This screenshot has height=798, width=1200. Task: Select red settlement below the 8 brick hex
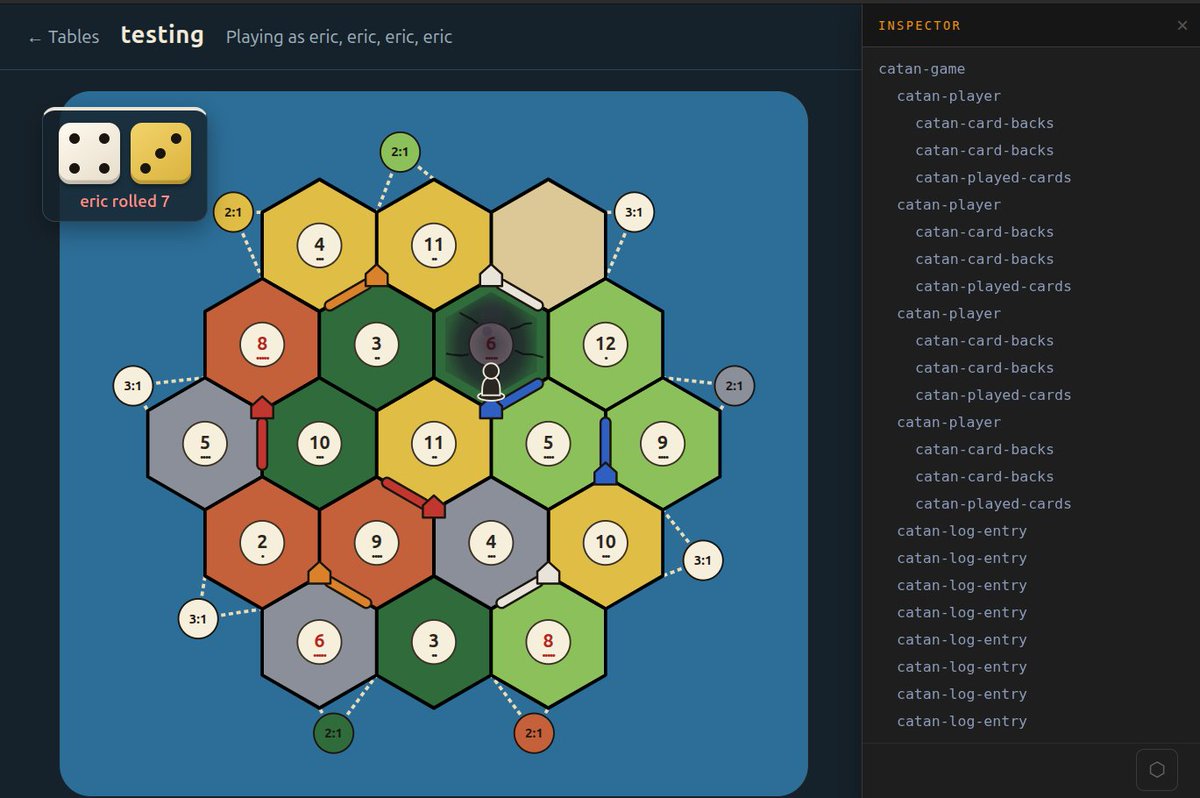click(262, 406)
